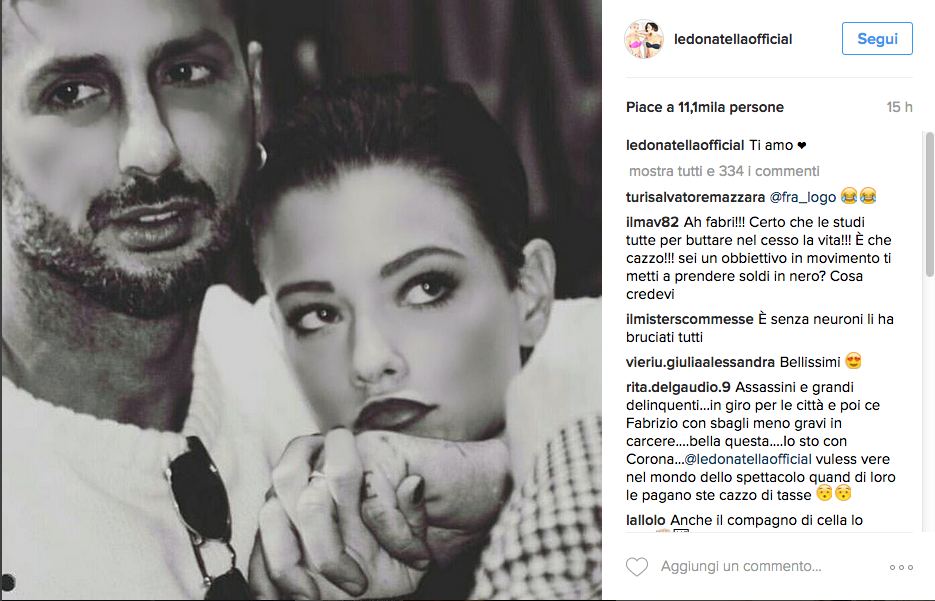Open ledonatellaofficial username in header
Screen dimensions: 935x601
click(733, 39)
